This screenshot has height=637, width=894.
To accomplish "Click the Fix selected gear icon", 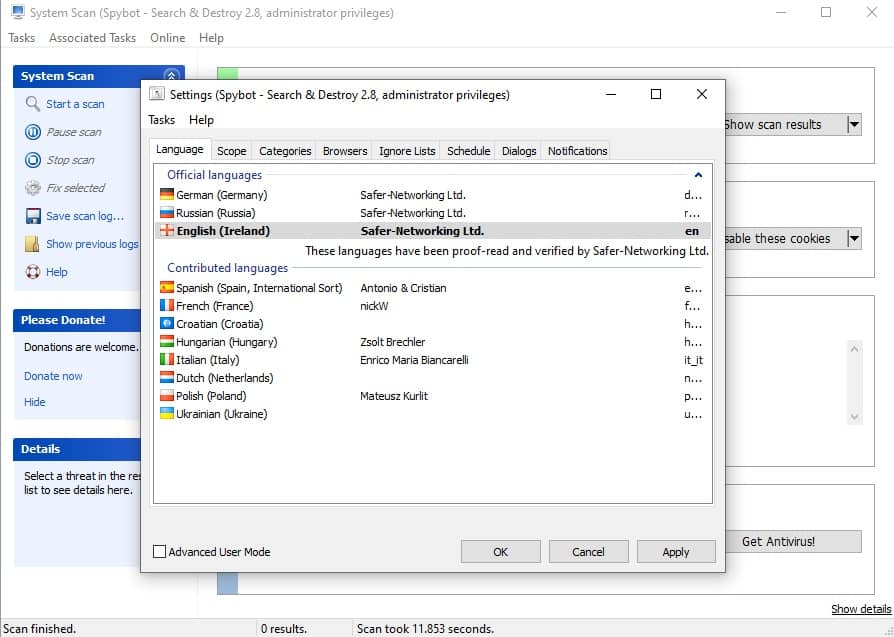I will point(32,188).
